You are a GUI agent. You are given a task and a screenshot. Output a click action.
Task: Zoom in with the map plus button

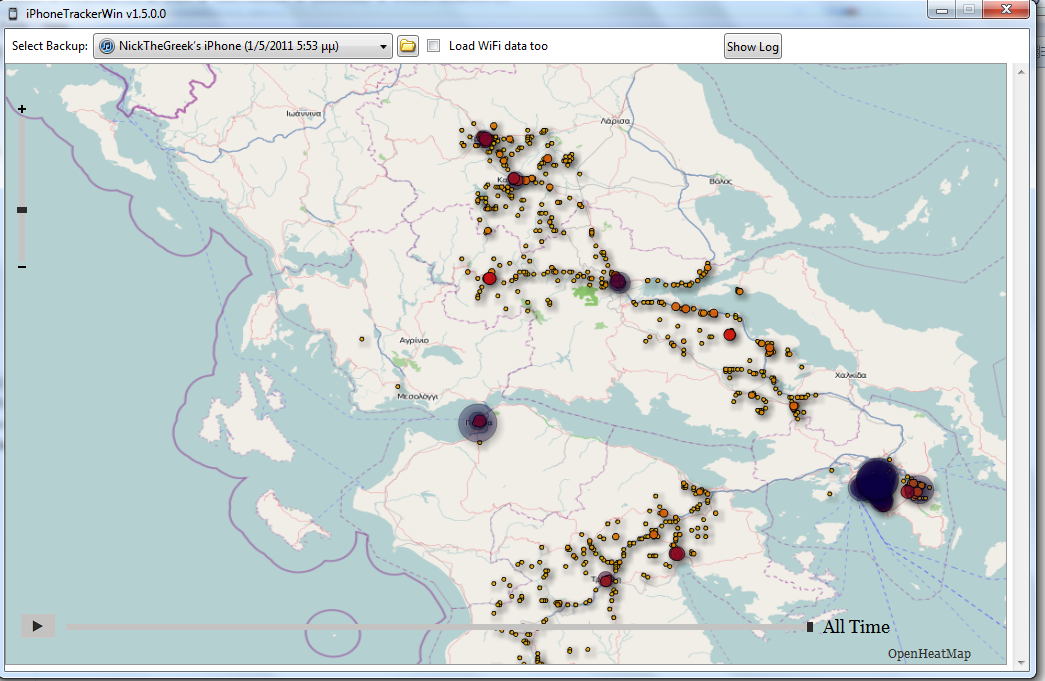pyautogui.click(x=22, y=109)
